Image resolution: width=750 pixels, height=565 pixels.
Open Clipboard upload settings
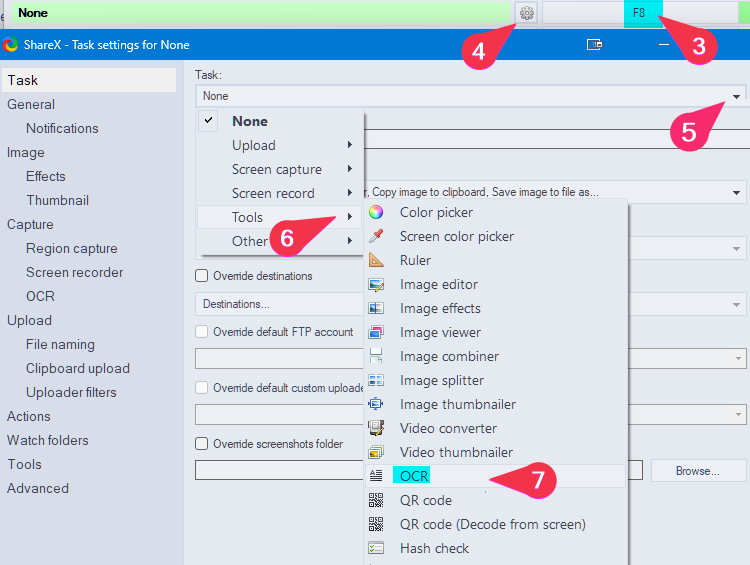(x=78, y=368)
